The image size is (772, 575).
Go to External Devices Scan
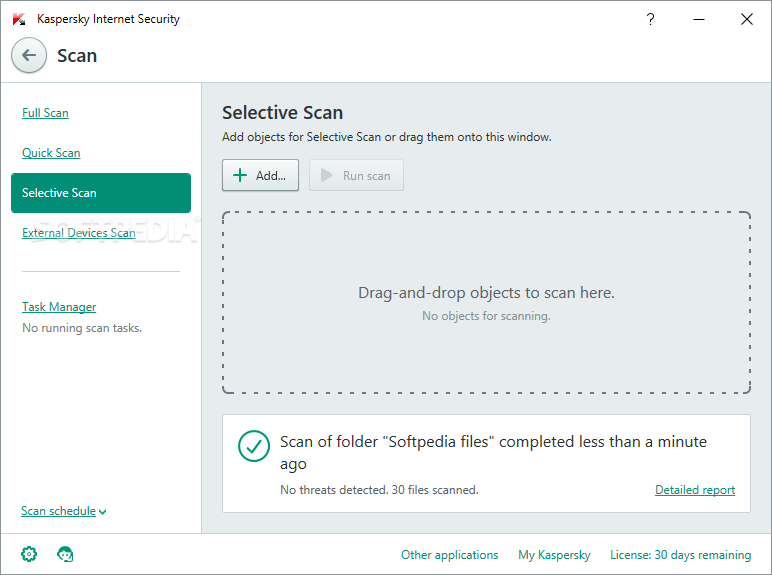point(79,233)
